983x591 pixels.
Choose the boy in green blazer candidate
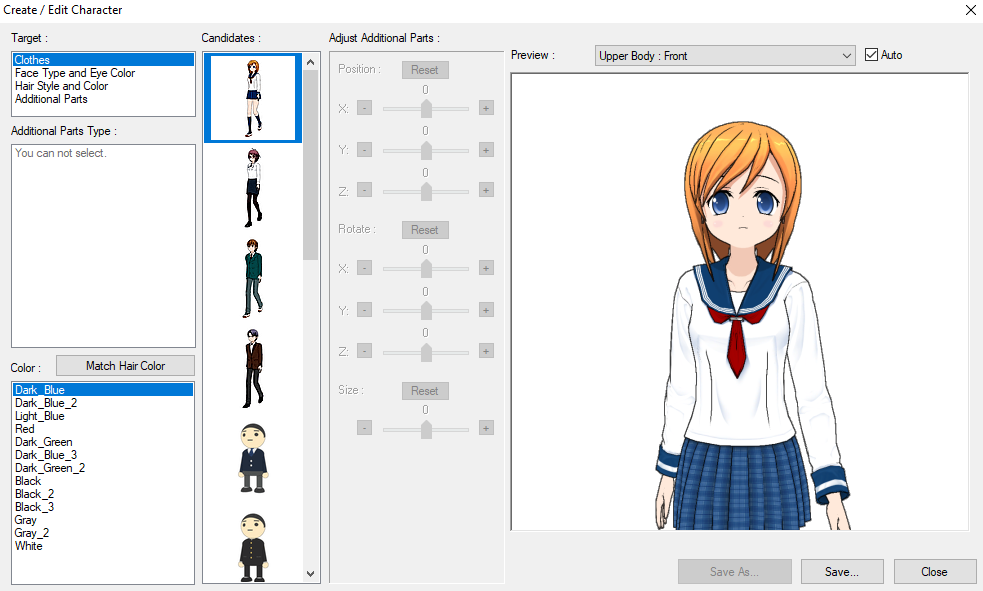point(253,278)
